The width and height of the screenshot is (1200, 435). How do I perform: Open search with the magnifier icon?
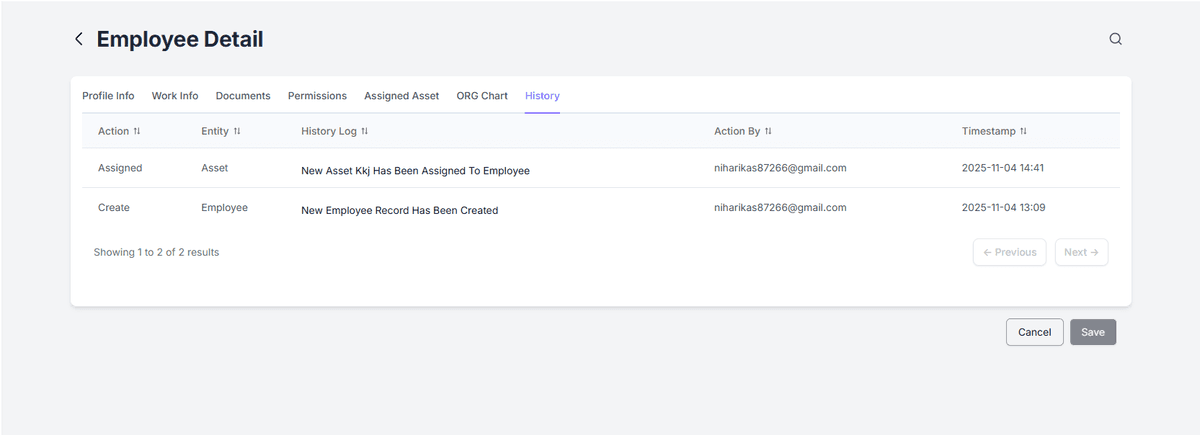coord(1115,40)
